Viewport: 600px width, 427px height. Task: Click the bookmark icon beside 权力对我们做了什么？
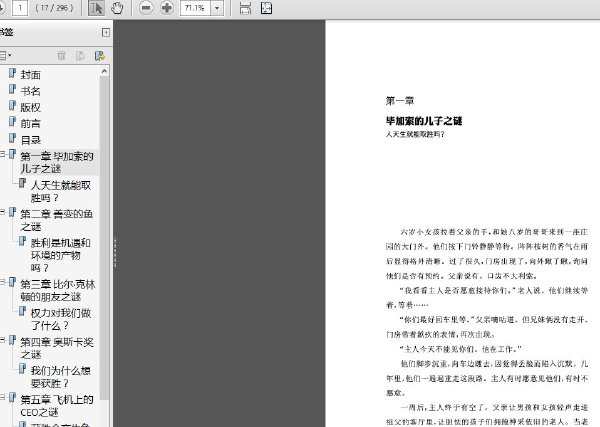pyautogui.click(x=23, y=311)
